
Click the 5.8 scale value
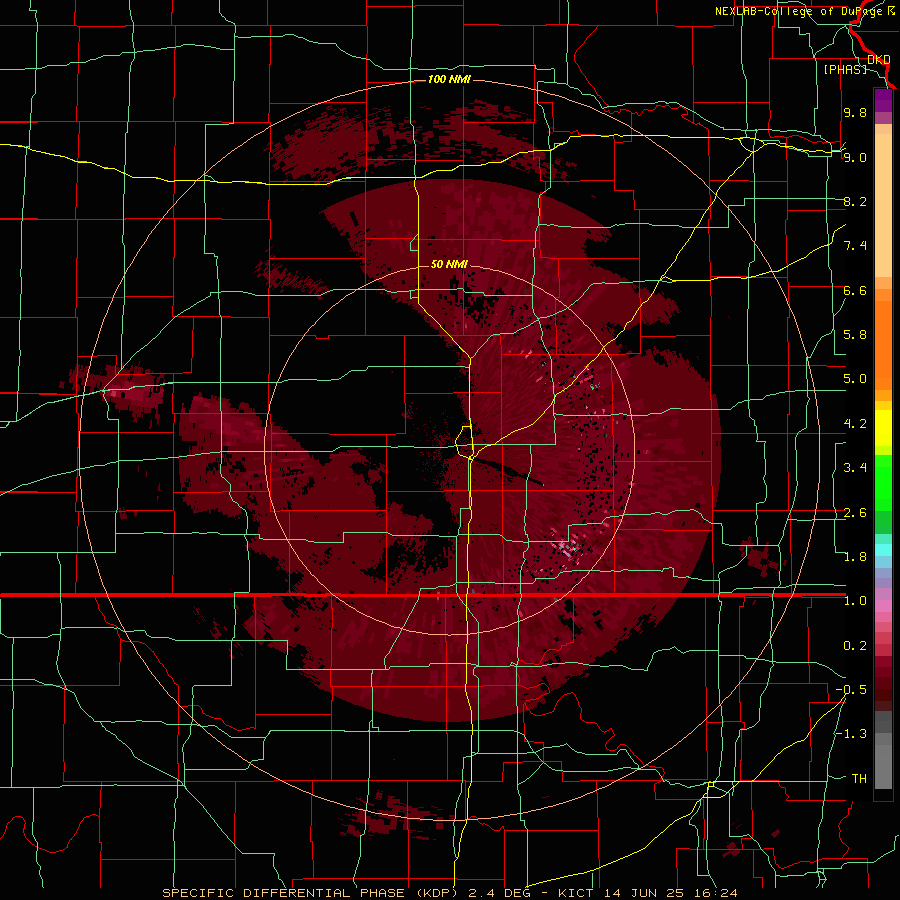(855, 335)
